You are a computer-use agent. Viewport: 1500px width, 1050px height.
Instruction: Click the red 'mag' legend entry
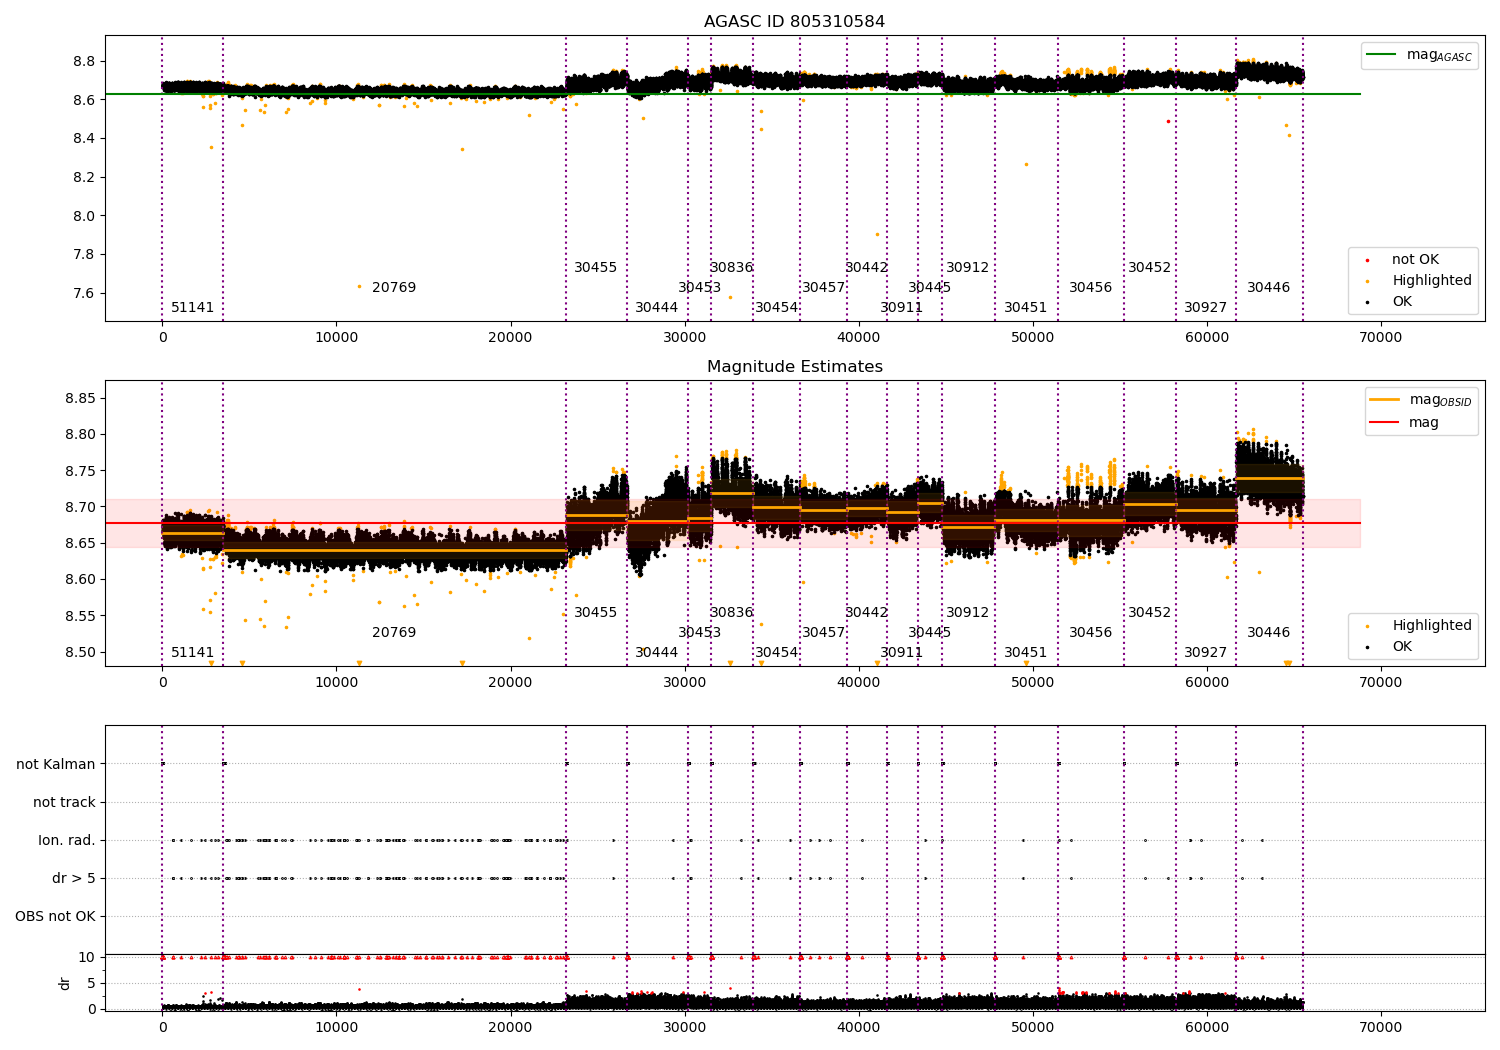pyautogui.click(x=1405, y=423)
